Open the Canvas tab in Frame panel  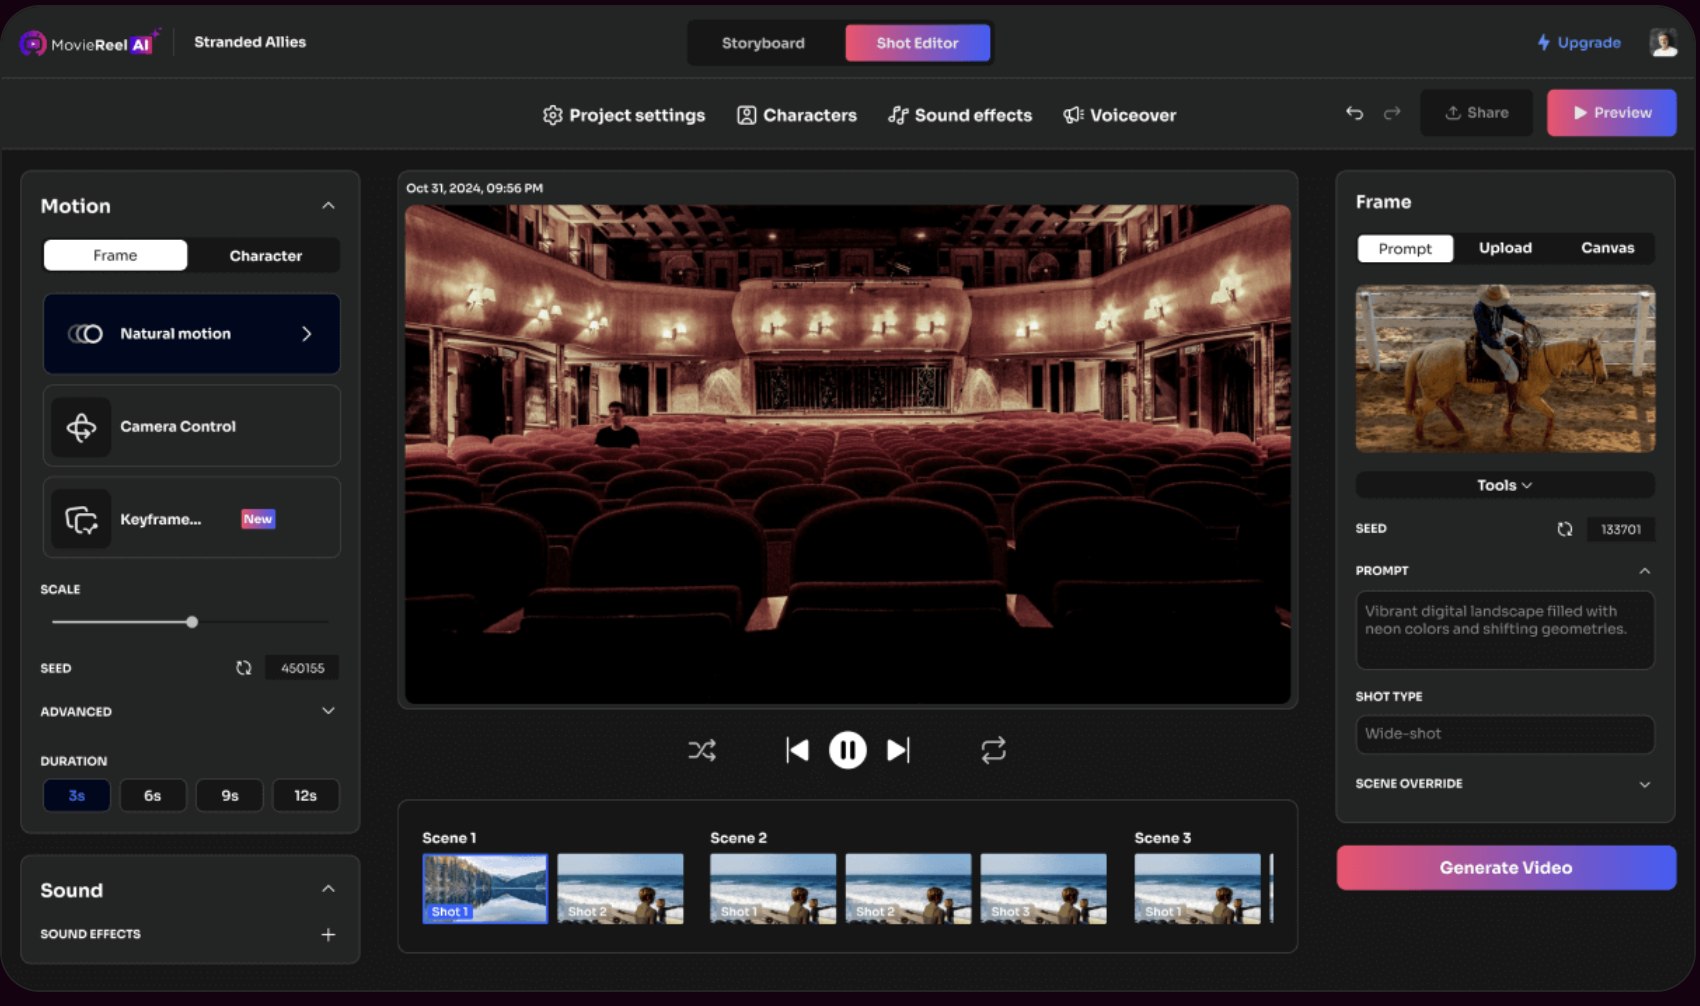pos(1607,248)
